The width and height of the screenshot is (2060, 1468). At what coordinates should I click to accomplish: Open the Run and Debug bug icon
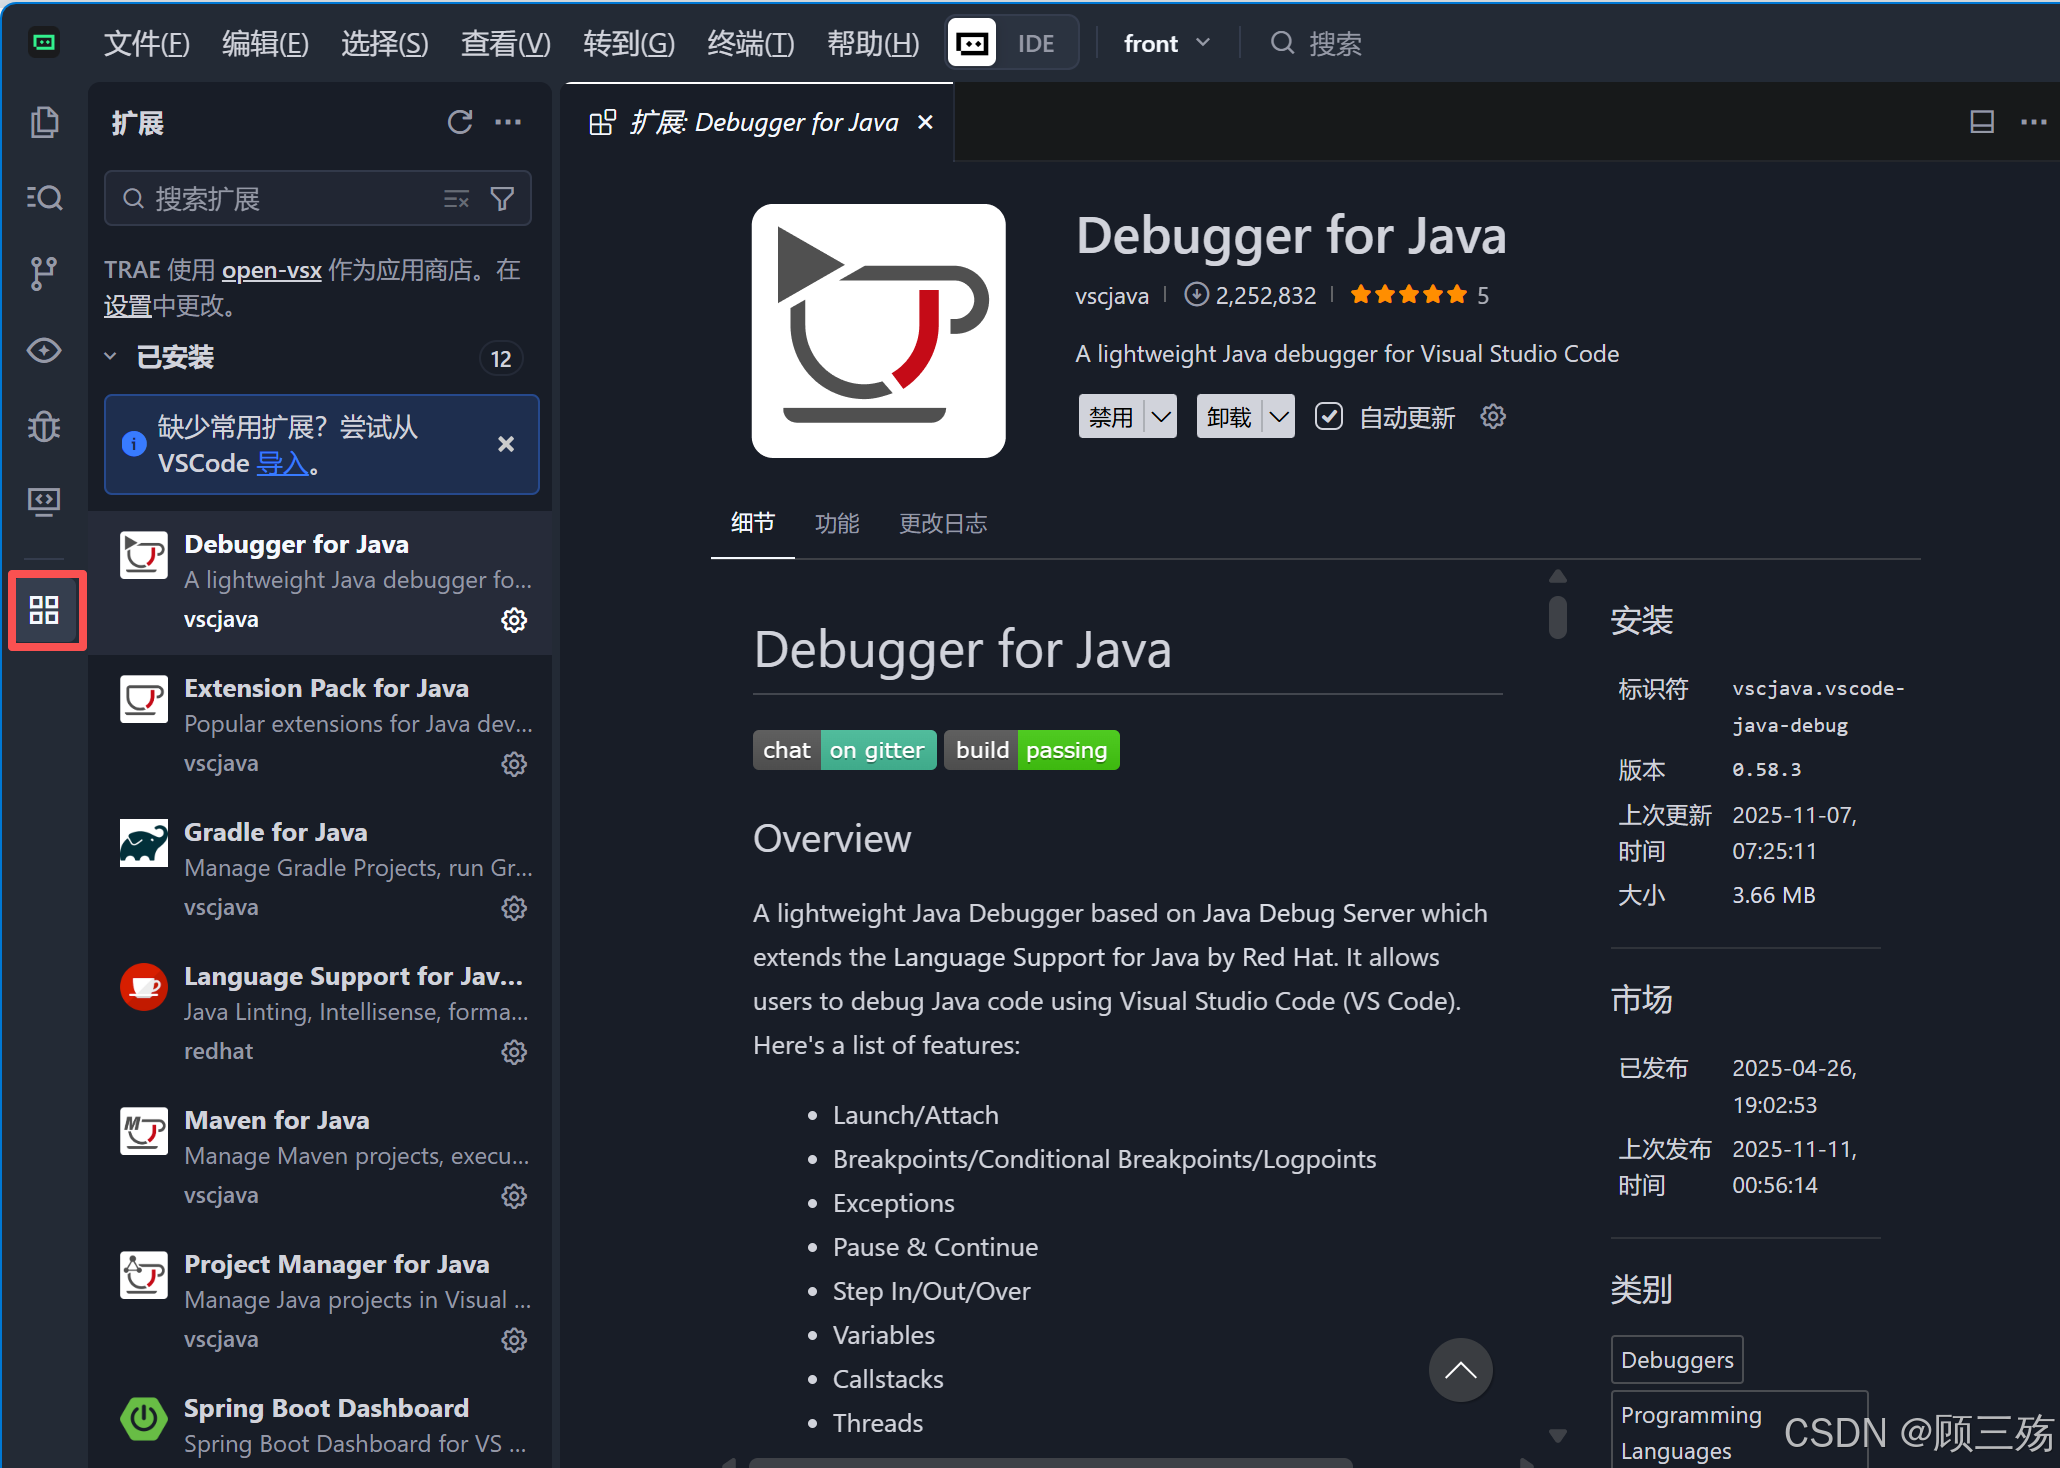pos(44,427)
